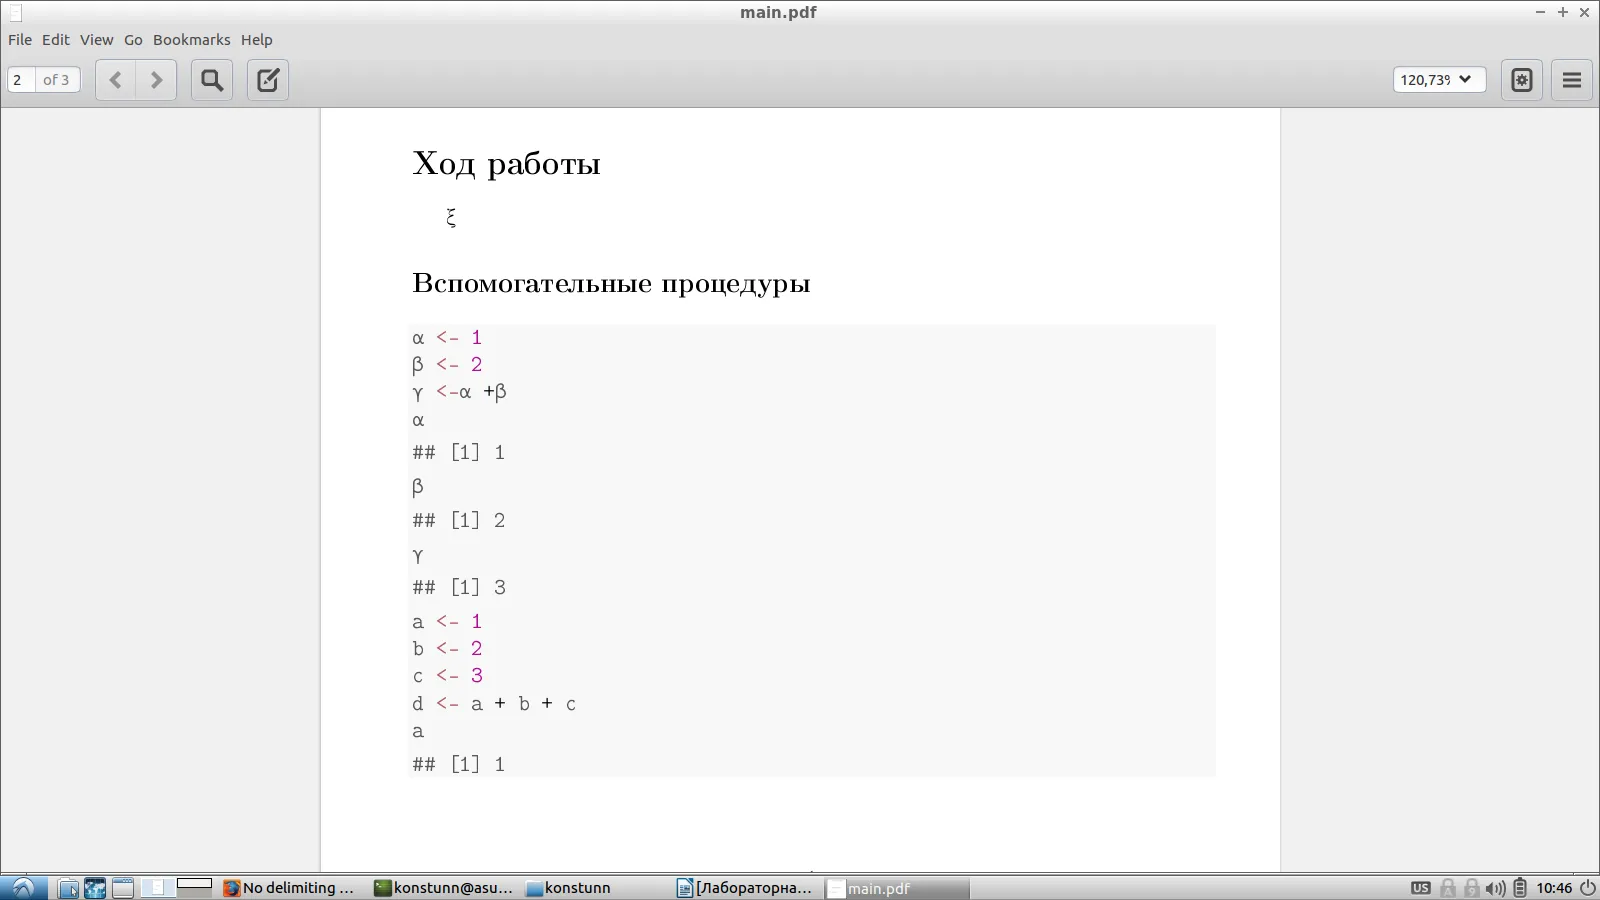Switch to the second workspace in pager
Viewport: 1600px width, 900px height.
[x=194, y=888]
